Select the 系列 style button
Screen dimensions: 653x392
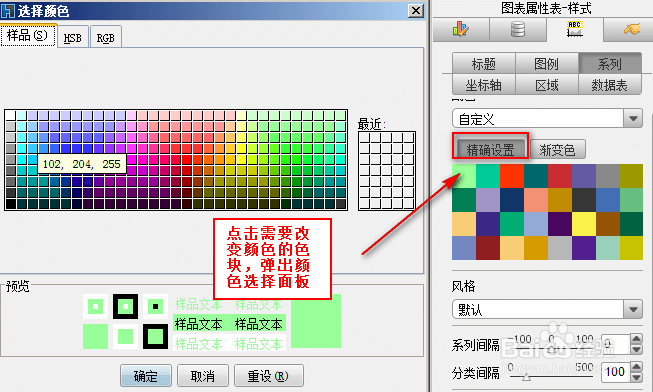point(610,64)
